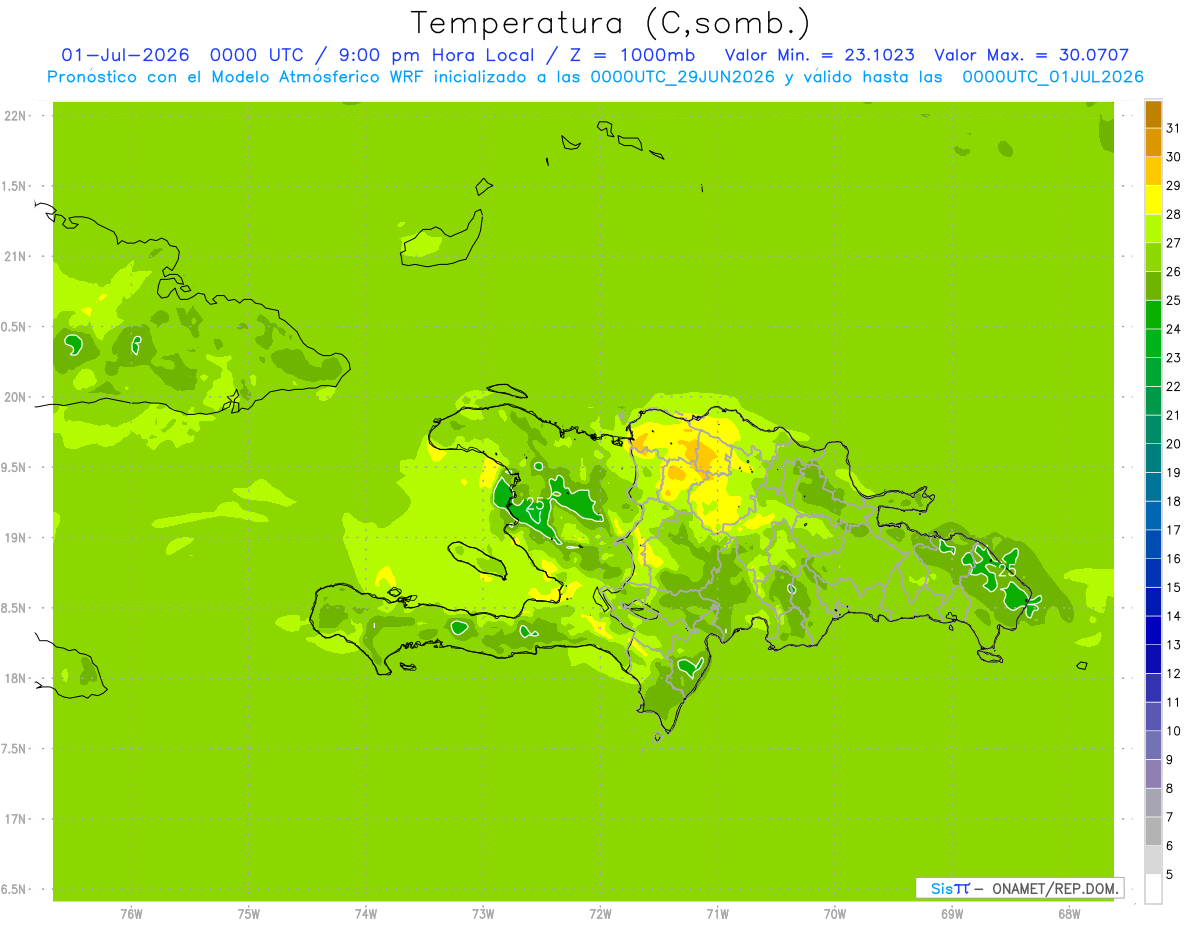This screenshot has height=927, width=1200.
Task: Click the colorbar label 23
Action: pos(1173,358)
